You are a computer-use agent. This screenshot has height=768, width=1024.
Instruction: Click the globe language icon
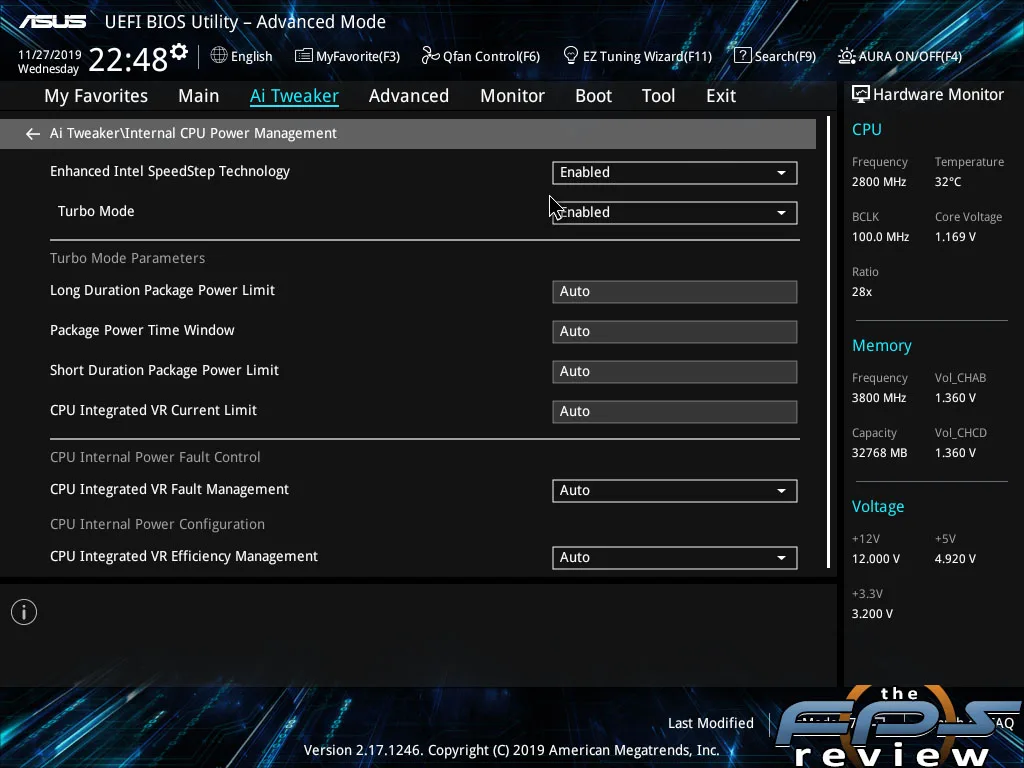coord(219,56)
